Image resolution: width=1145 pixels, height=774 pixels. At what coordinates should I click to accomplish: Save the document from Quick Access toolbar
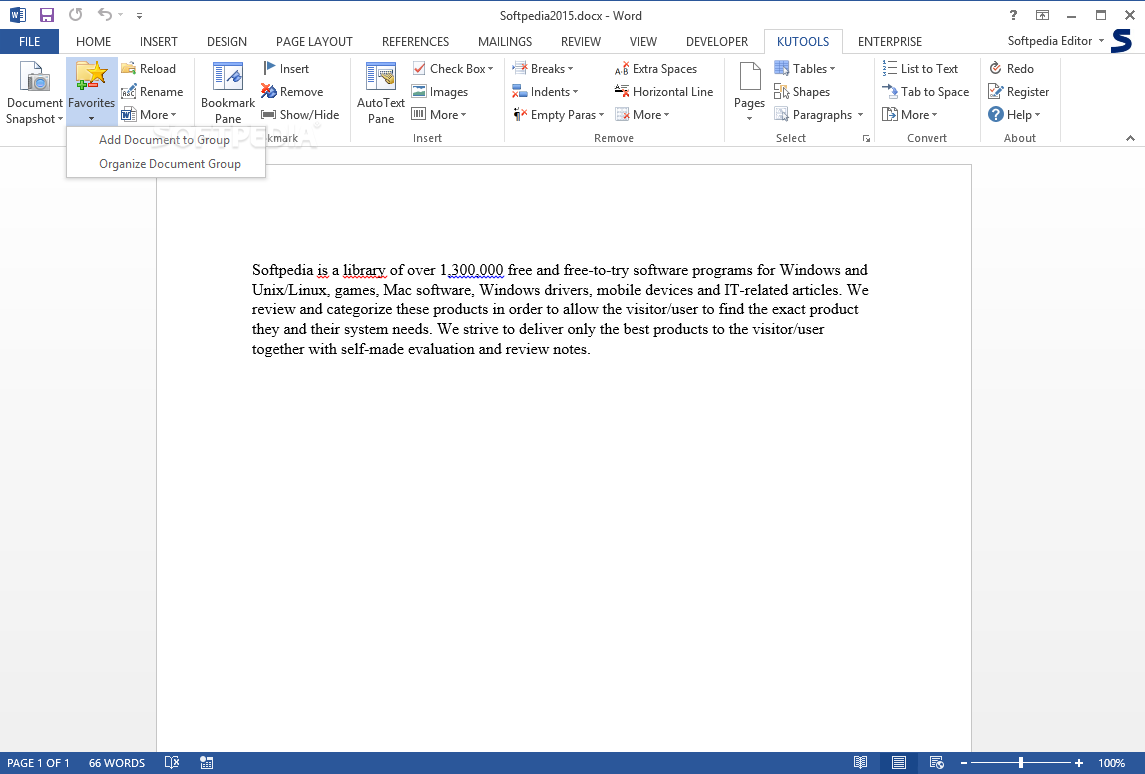(47, 15)
